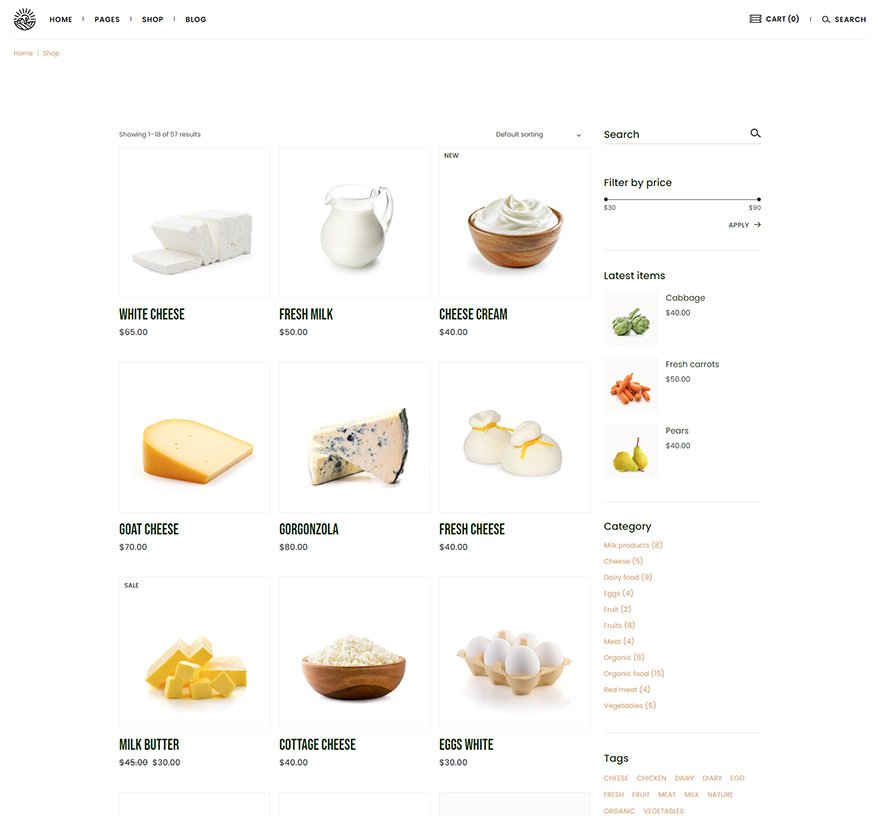Open the Pears thumbnail image
The height and width of the screenshot is (816, 880).
(631, 451)
